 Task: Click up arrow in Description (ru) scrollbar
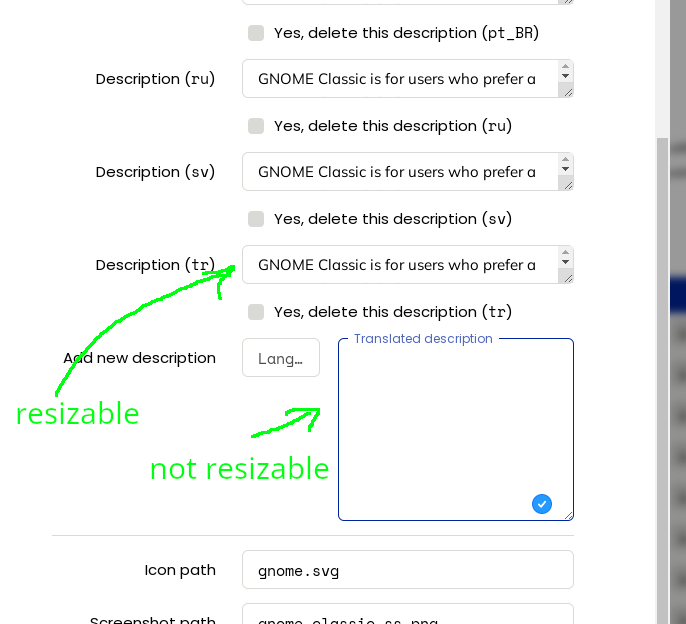(565, 66)
